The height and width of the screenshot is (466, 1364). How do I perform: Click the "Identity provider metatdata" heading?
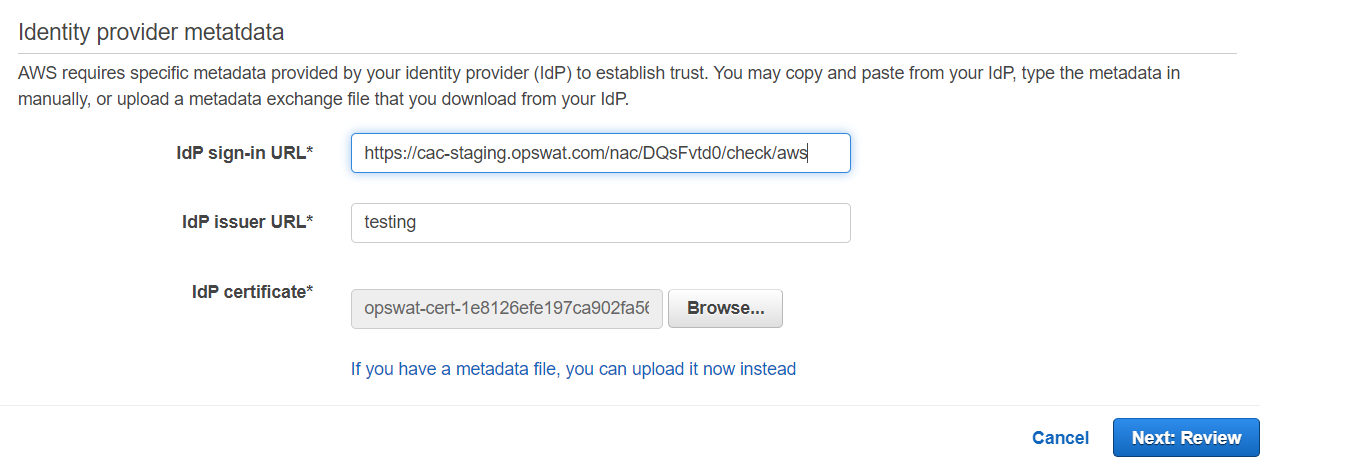tap(151, 32)
